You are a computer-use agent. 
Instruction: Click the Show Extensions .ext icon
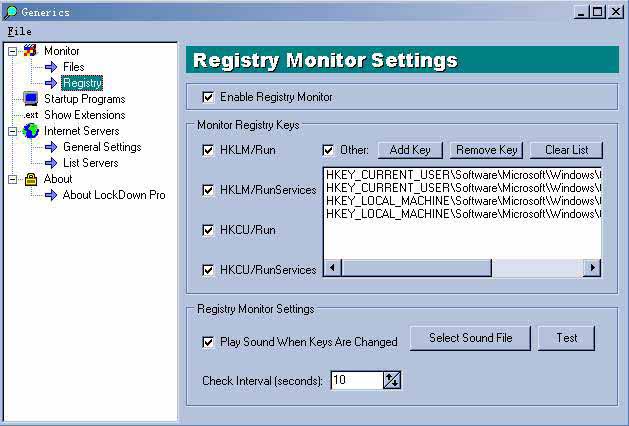[31, 115]
